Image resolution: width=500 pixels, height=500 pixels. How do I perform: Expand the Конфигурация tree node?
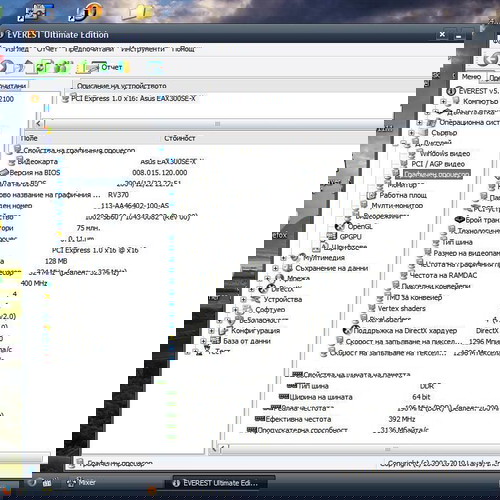(212, 331)
